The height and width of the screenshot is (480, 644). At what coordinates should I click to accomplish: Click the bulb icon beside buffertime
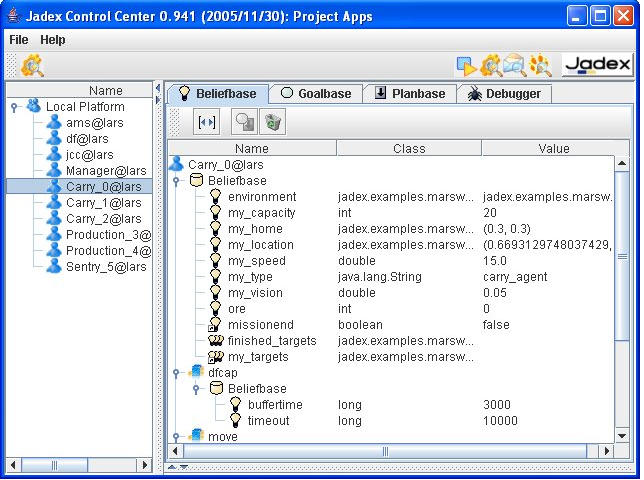(x=236, y=404)
